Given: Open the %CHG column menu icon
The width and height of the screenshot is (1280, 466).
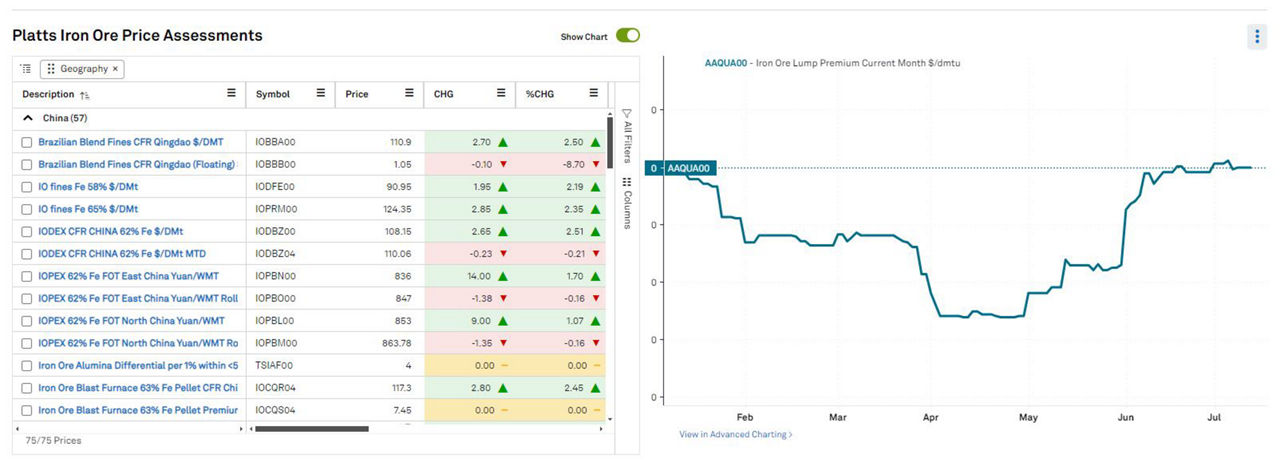Looking at the screenshot, I should (x=593, y=93).
